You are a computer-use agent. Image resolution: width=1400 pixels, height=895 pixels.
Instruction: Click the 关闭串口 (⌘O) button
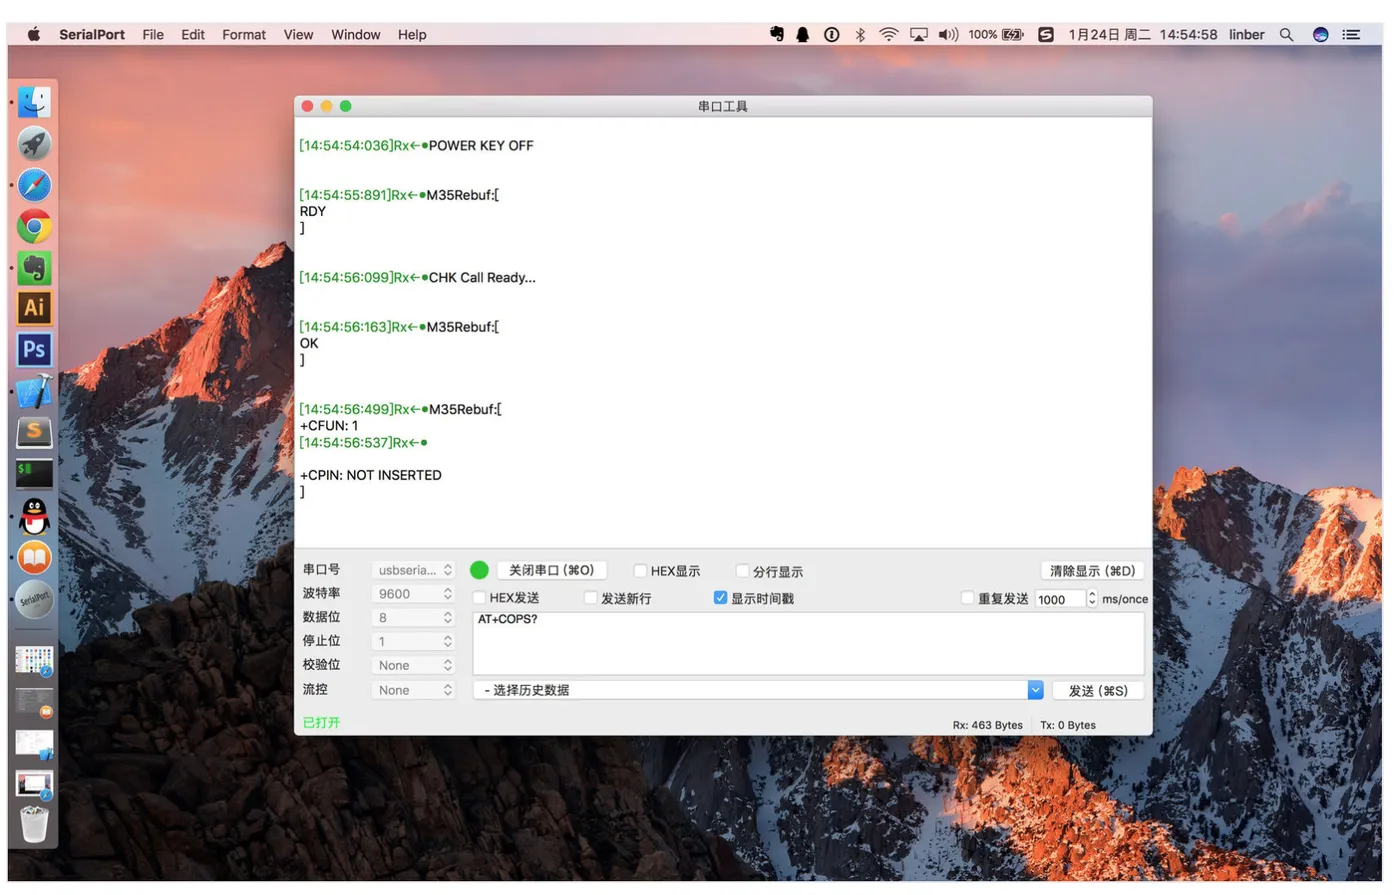click(x=552, y=570)
